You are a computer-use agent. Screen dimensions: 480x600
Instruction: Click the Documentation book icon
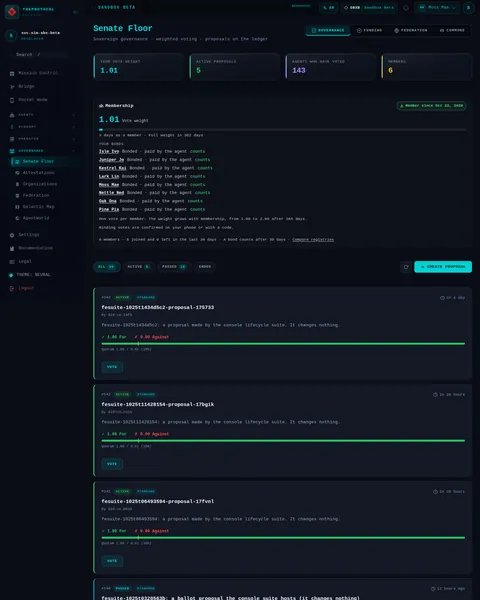click(12, 248)
